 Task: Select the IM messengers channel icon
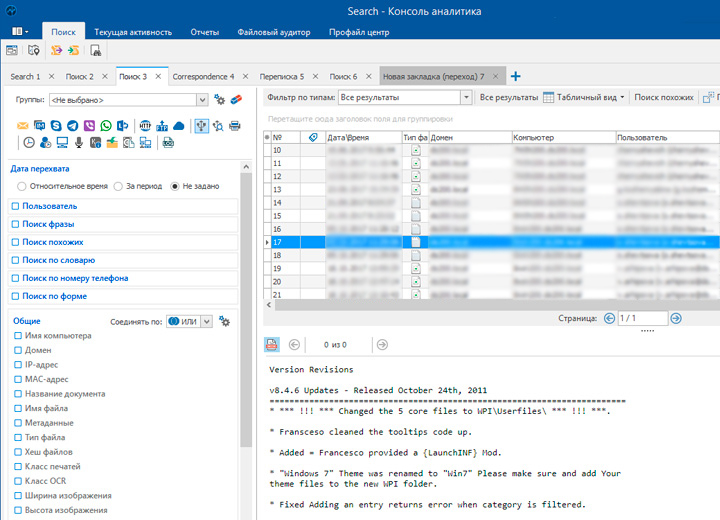(39, 125)
